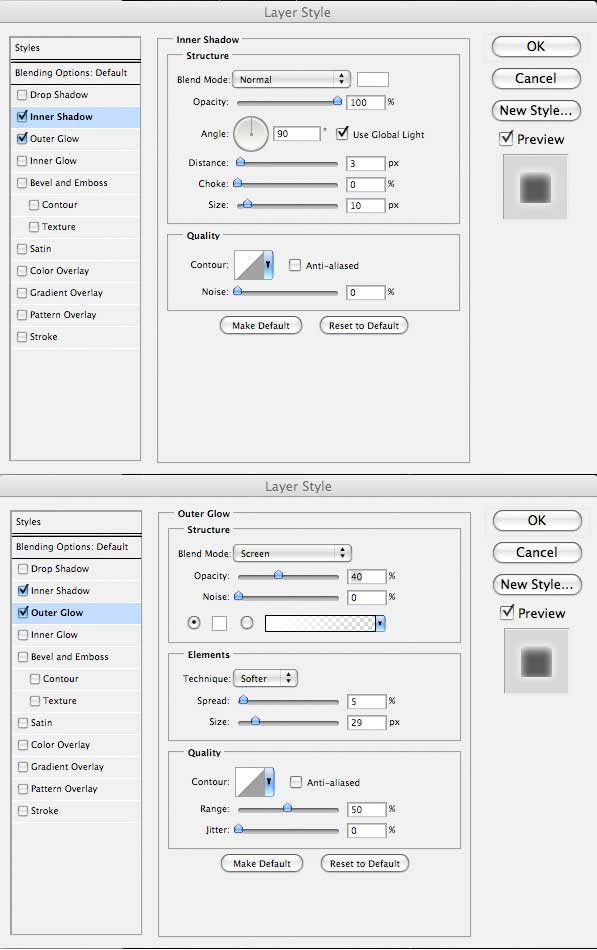Click Inner Shadow Noise slider handle

238,291
